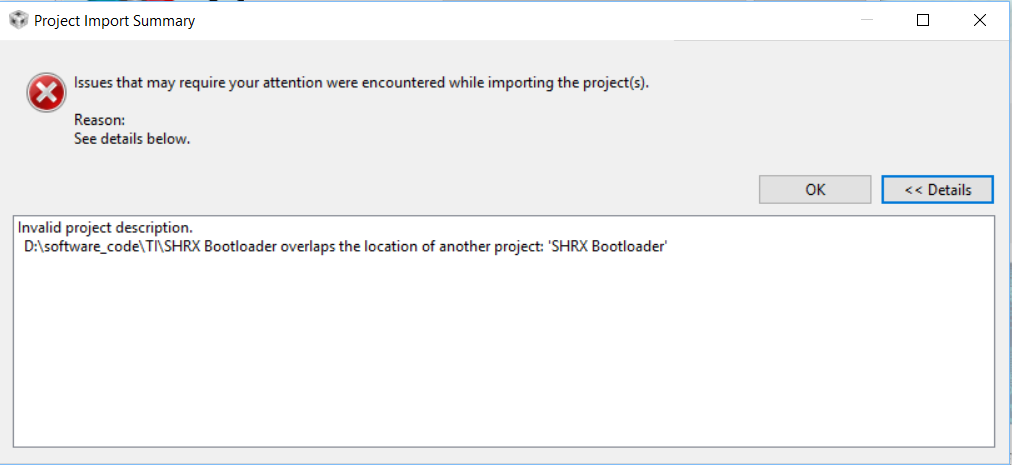Close the Project Import Summary dialog
The image size is (1012, 465).
[980, 20]
